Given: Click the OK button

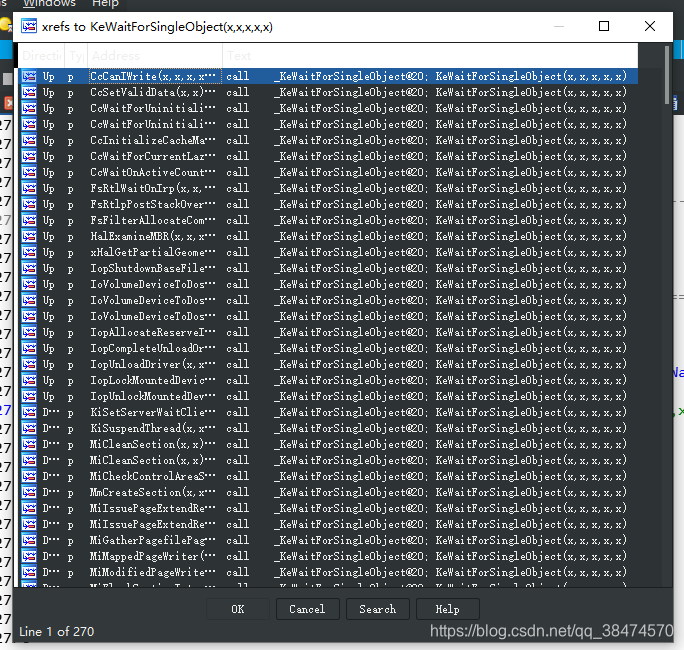Looking at the screenshot, I should pos(238,609).
